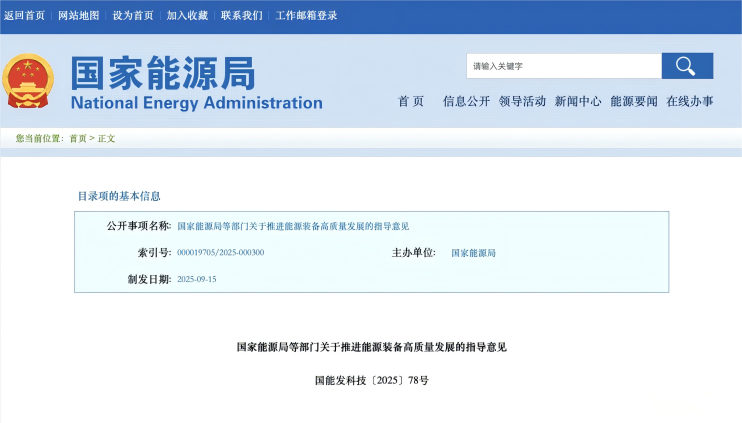The image size is (742, 423).
Task: Open 返回首页 in top bar
Action: (x=24, y=15)
